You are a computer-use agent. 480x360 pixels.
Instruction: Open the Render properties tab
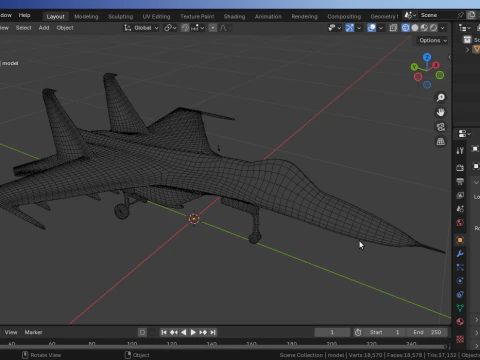point(460,168)
